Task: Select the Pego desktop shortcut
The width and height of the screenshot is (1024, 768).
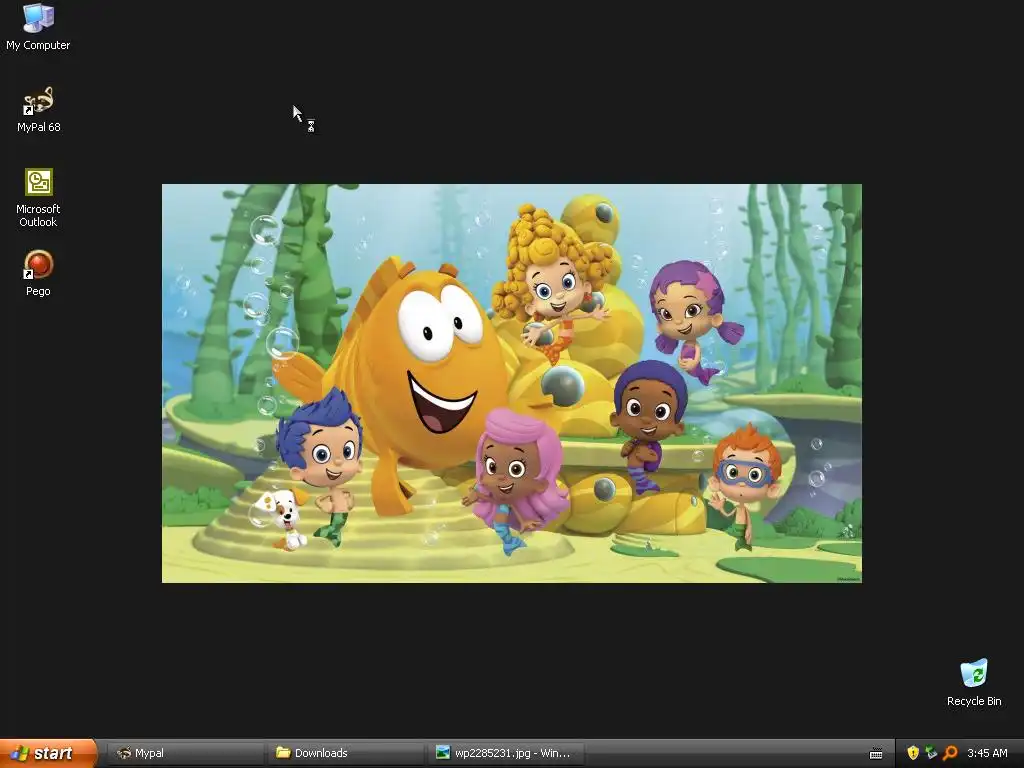Action: coord(38,273)
